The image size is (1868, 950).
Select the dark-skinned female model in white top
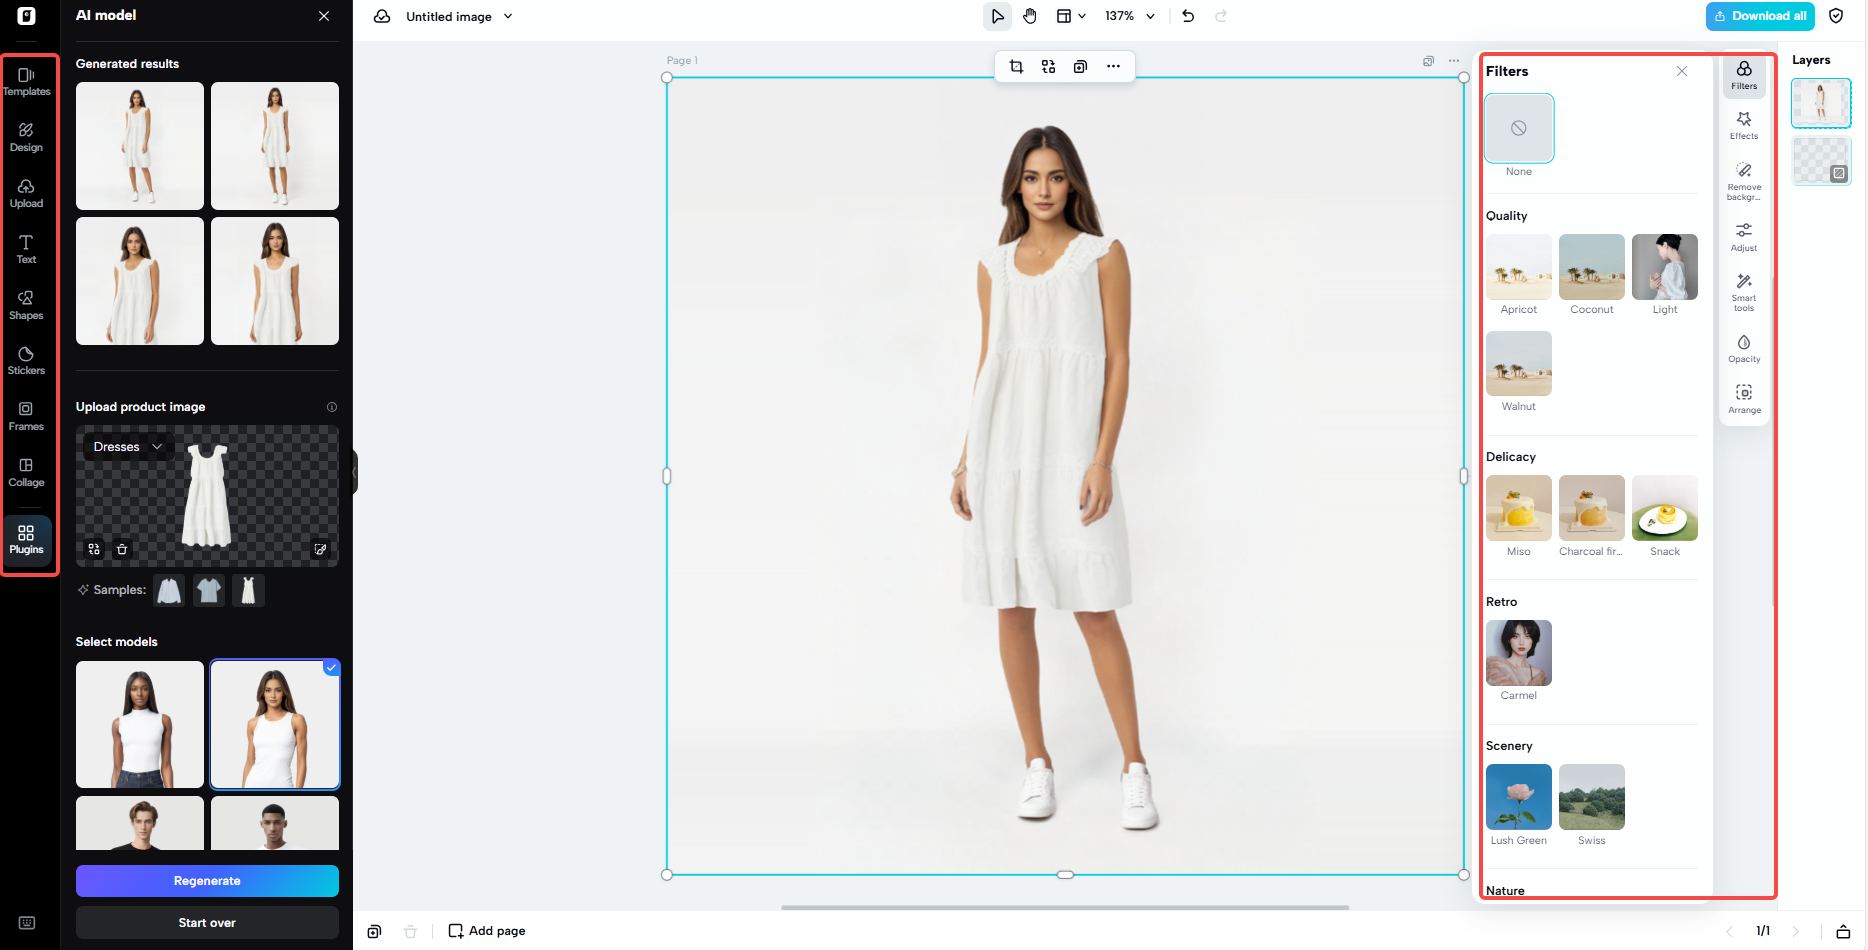click(x=140, y=724)
